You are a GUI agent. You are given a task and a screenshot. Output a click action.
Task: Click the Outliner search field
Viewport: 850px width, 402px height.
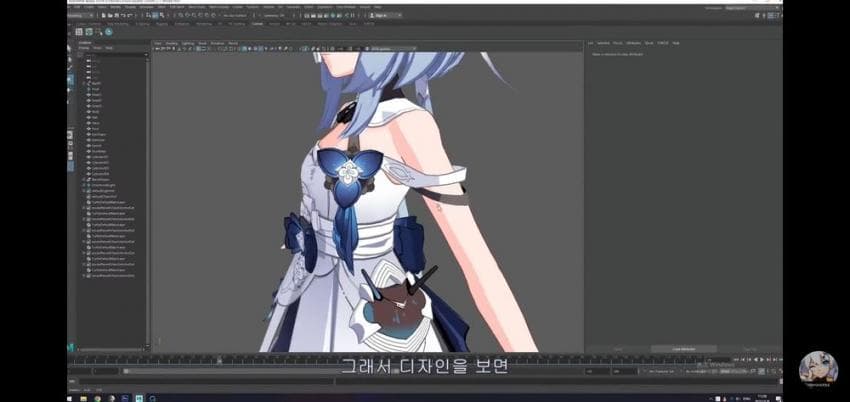pos(110,55)
